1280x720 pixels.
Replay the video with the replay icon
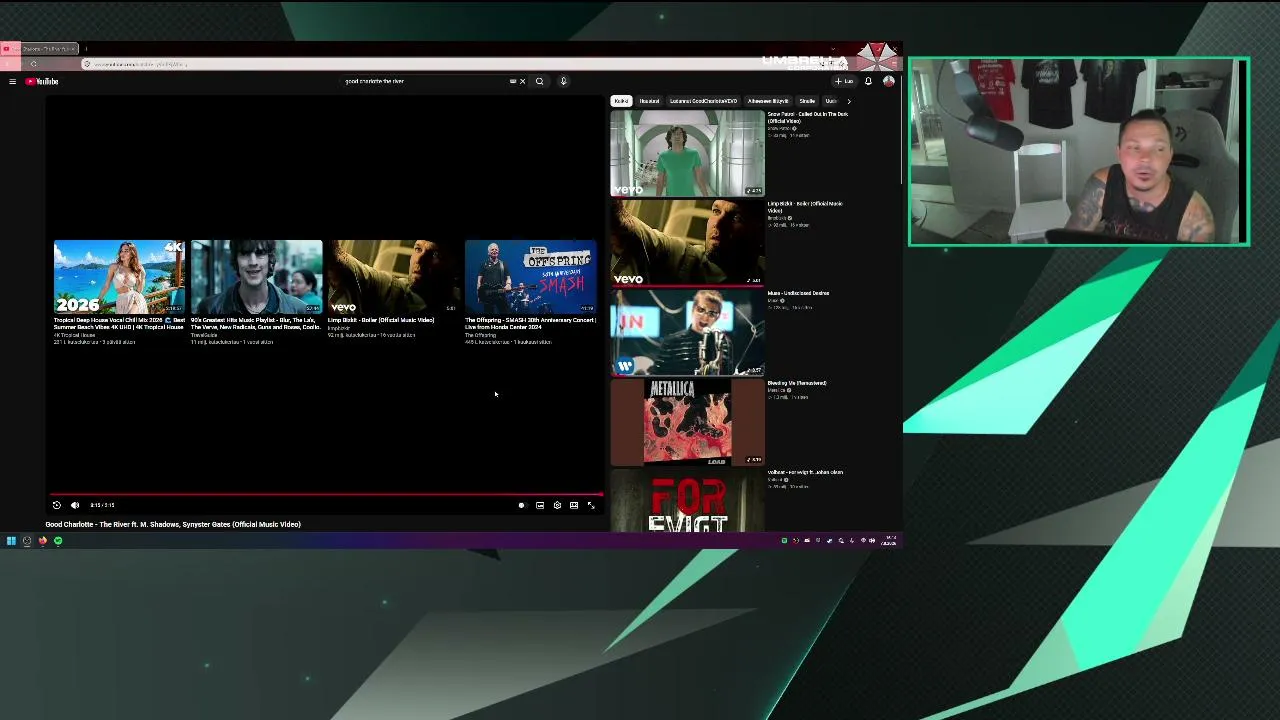point(56,505)
